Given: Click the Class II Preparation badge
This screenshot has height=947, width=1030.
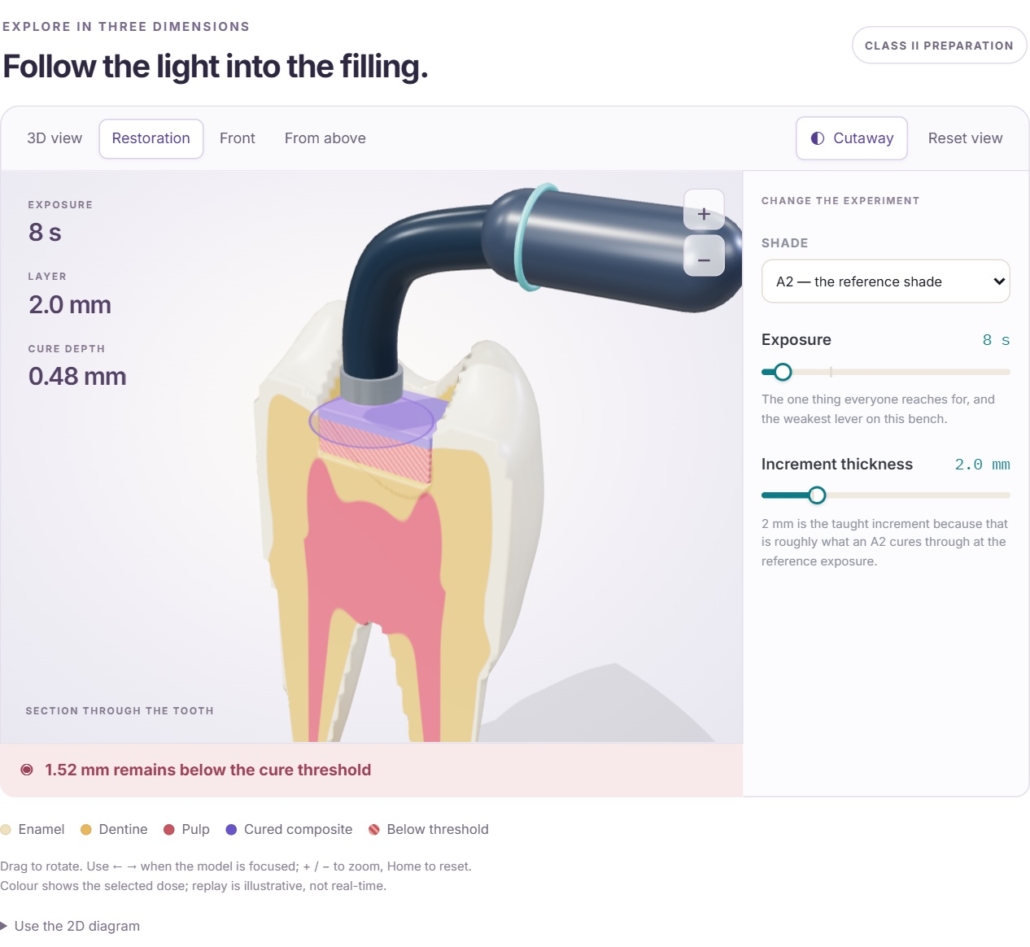Looking at the screenshot, I should coord(939,45).
